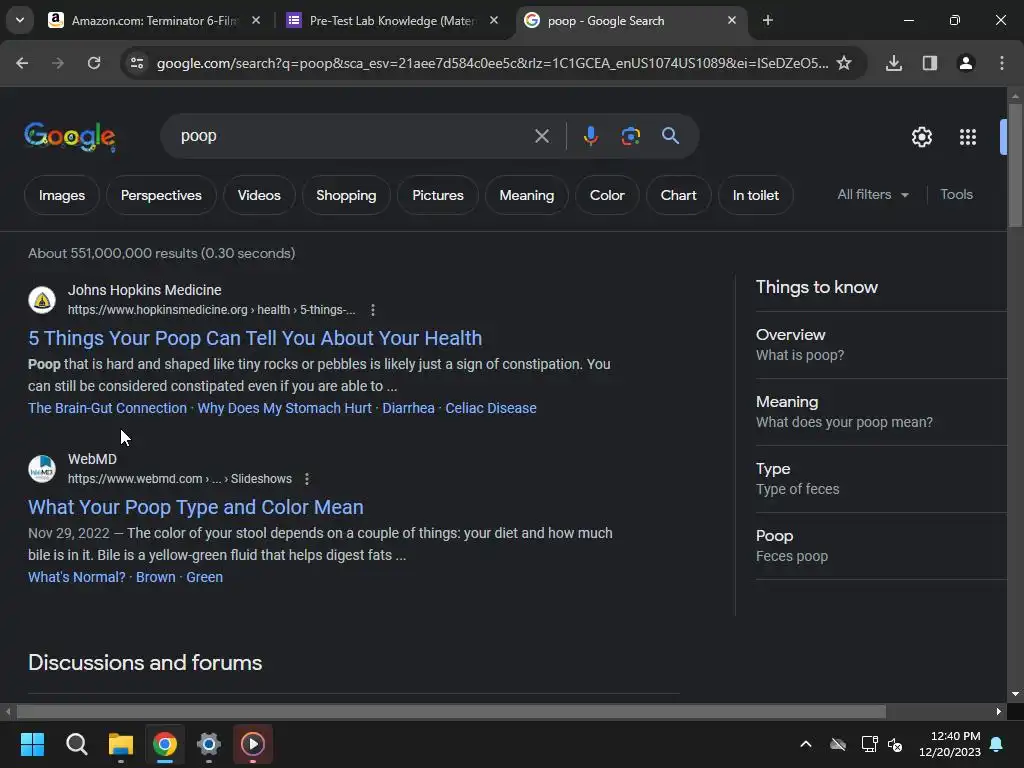Screen dimensions: 1024x768
Task: Select the Pictures filter chip
Action: (438, 195)
